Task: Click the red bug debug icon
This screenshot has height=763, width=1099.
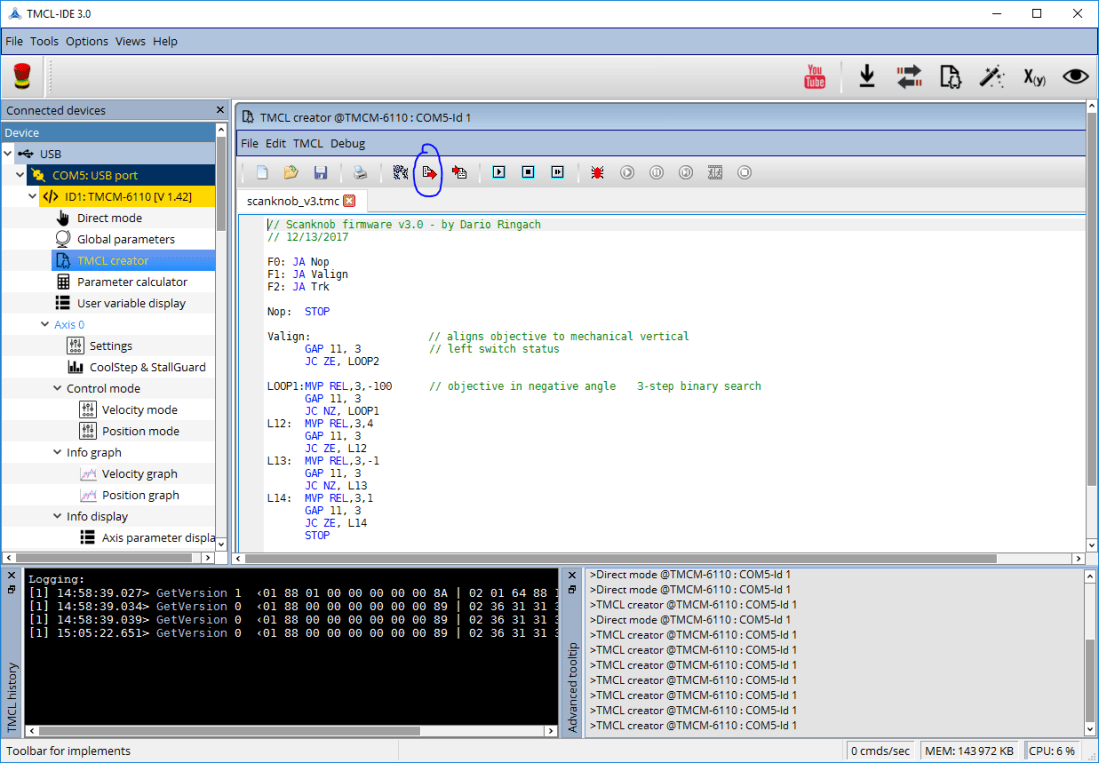Action: (x=597, y=173)
